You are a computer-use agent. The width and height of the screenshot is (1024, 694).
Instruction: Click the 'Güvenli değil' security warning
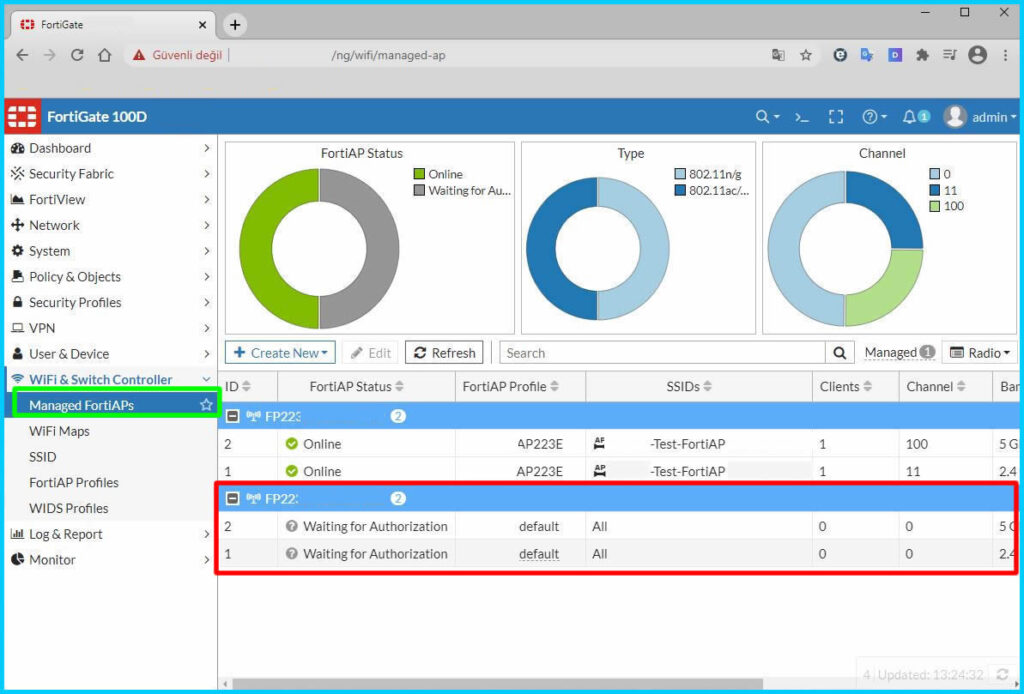point(178,55)
